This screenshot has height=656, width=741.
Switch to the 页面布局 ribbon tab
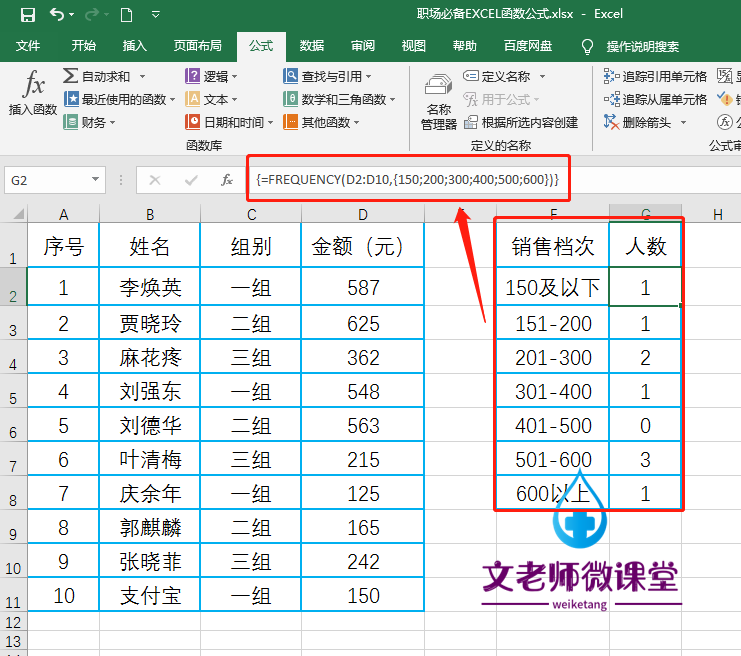point(198,46)
